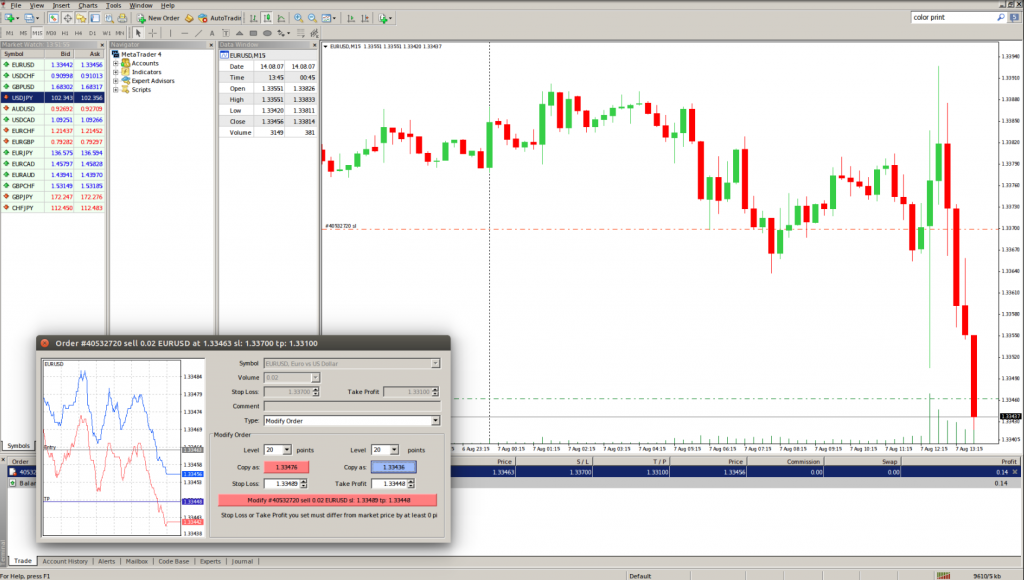
Task: Select the ellipse drawing tool
Action: click(268, 33)
